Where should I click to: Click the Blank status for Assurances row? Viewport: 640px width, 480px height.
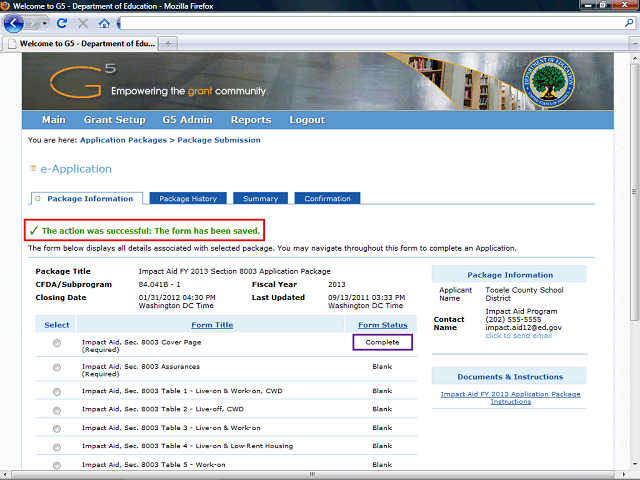click(382, 367)
